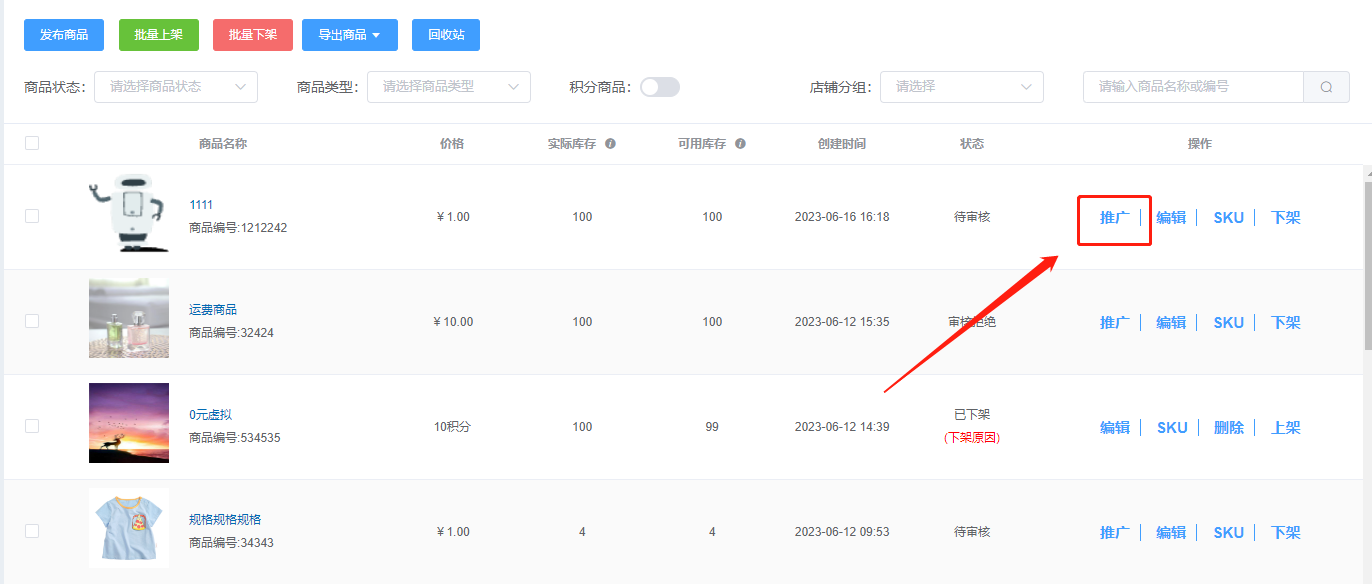Expand the 店铺分组 selector

[962, 87]
